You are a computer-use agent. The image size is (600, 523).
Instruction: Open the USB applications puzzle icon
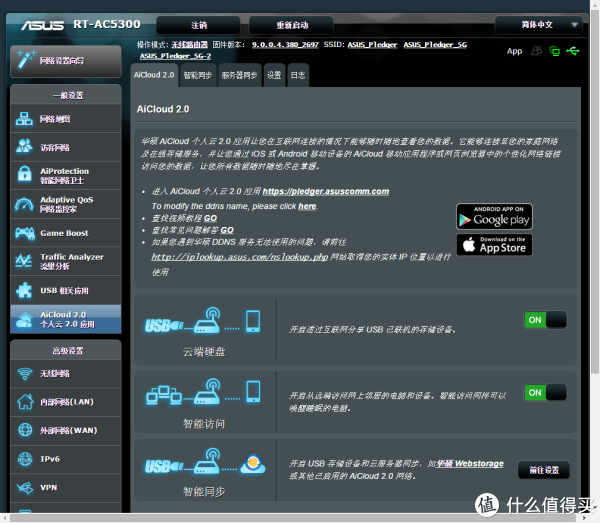pyautogui.click(x=24, y=290)
